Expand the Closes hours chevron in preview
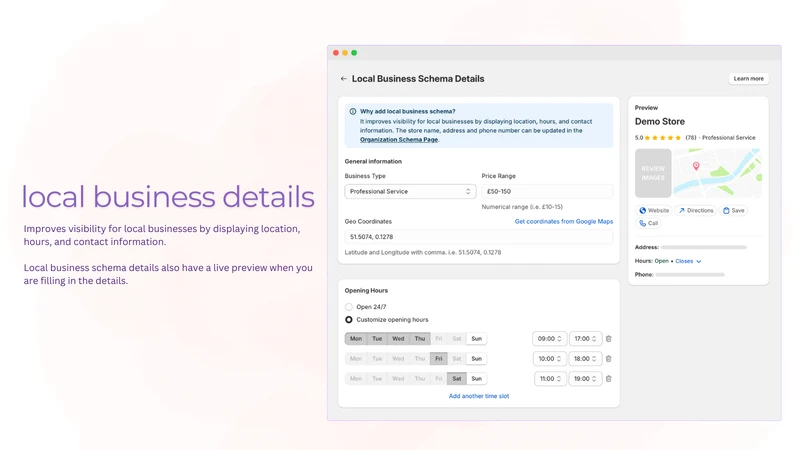Screen dimensions: 800x450 coord(698,261)
